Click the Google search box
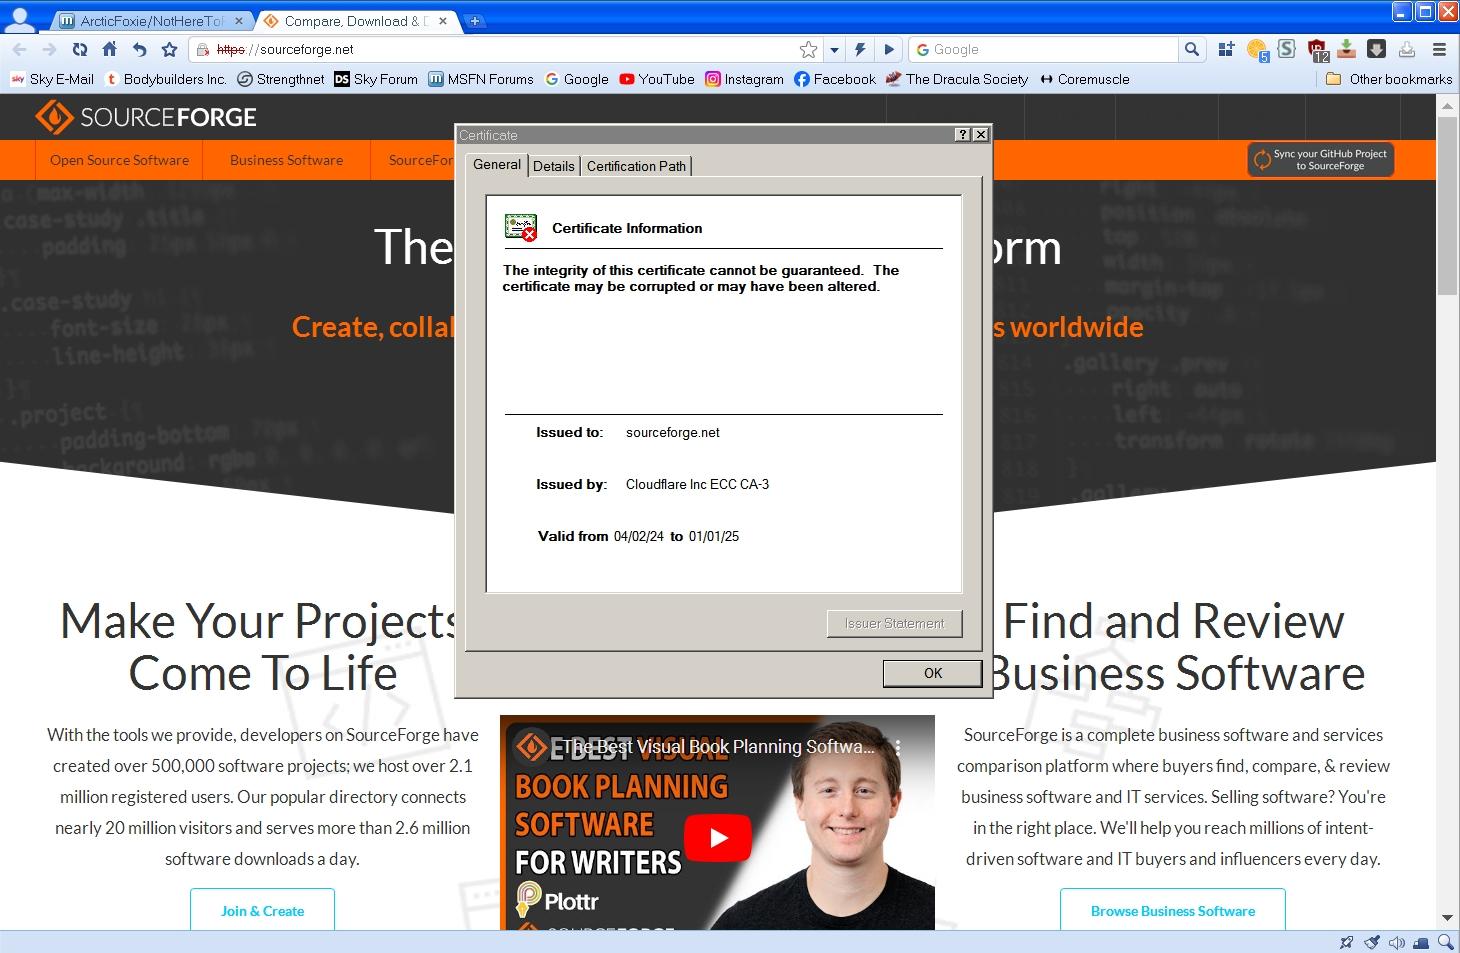 1044,49
